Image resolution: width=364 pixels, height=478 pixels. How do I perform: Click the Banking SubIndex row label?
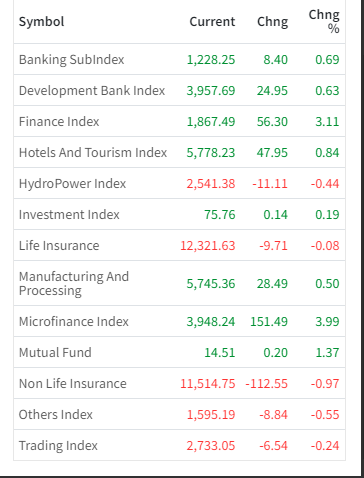[x=71, y=60]
